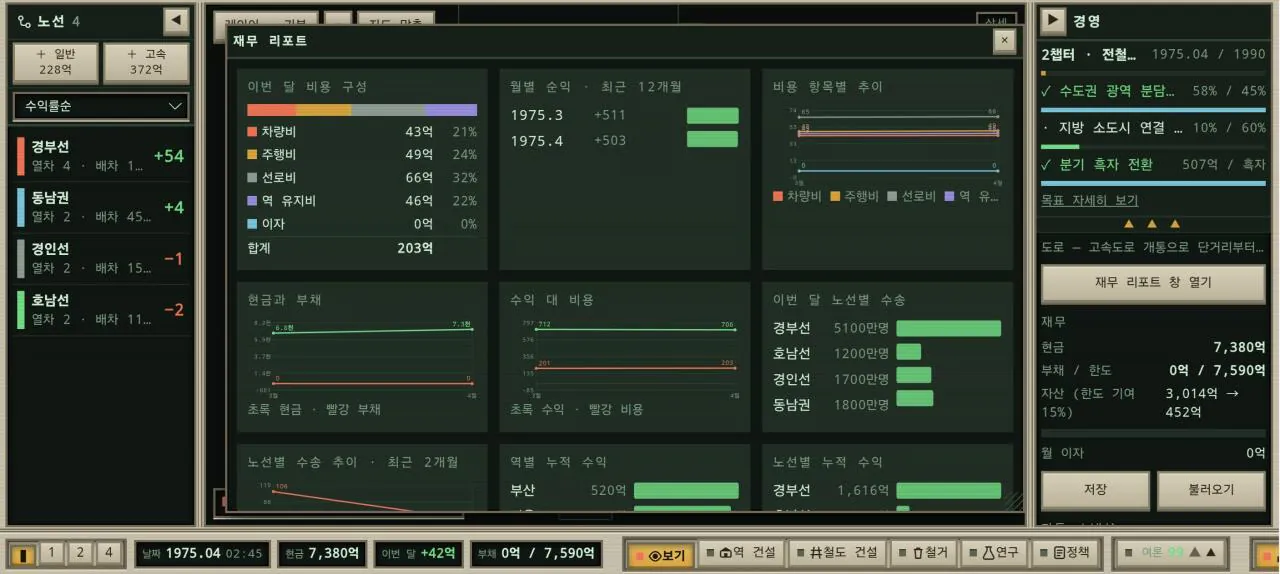The image size is (1280, 574).
Task: Set game speed to 1x
Action: tap(52, 553)
